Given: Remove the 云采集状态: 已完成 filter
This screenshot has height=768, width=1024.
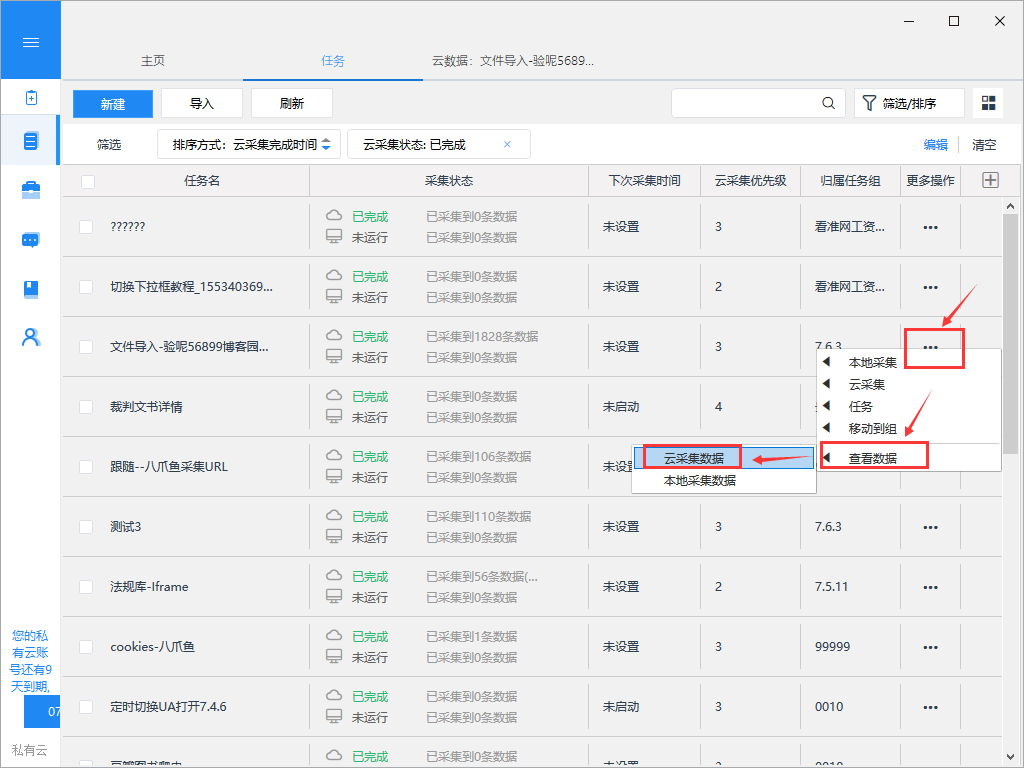Looking at the screenshot, I should point(507,144).
